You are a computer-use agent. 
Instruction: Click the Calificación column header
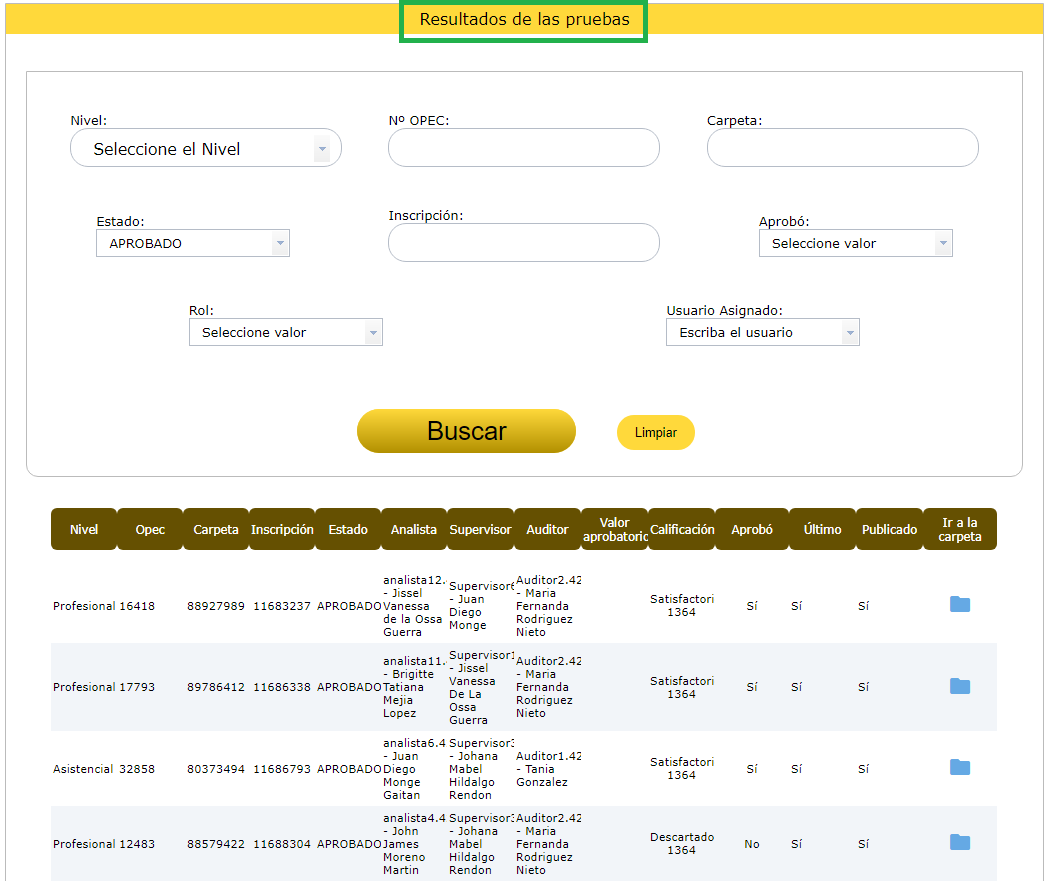click(x=682, y=530)
